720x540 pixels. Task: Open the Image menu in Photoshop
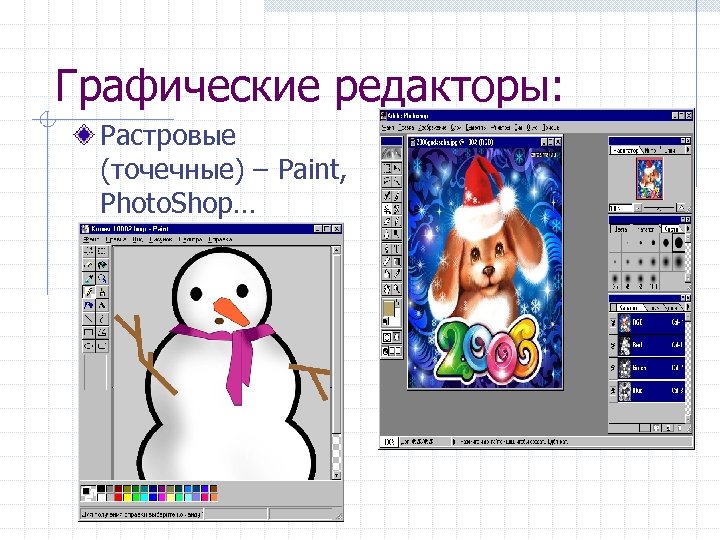coord(432,127)
